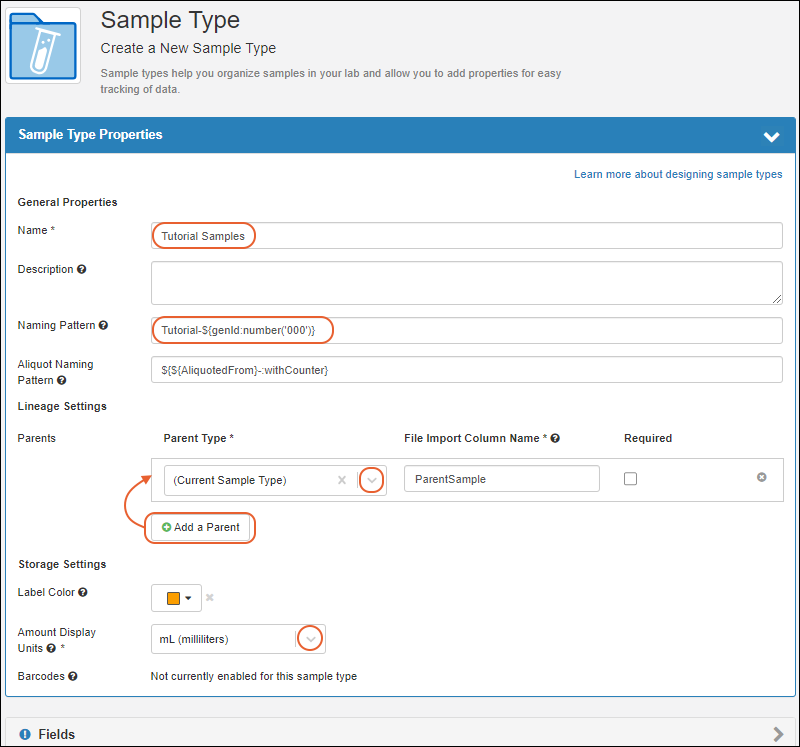Open the orange Label Color picker
Screen dimensions: 800x747
point(177,598)
